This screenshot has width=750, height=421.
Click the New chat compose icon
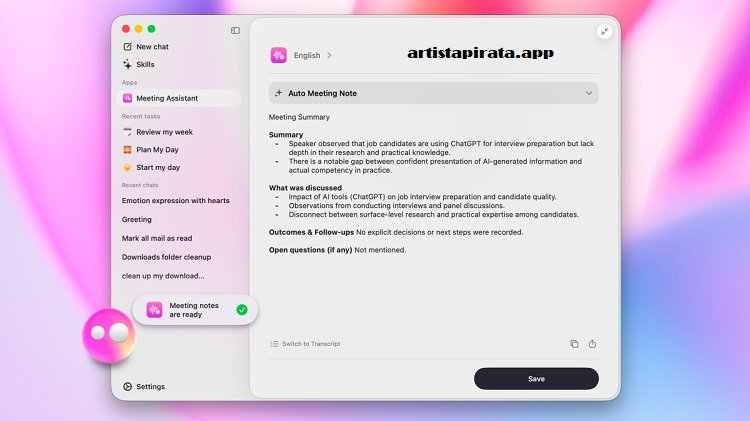(127, 46)
